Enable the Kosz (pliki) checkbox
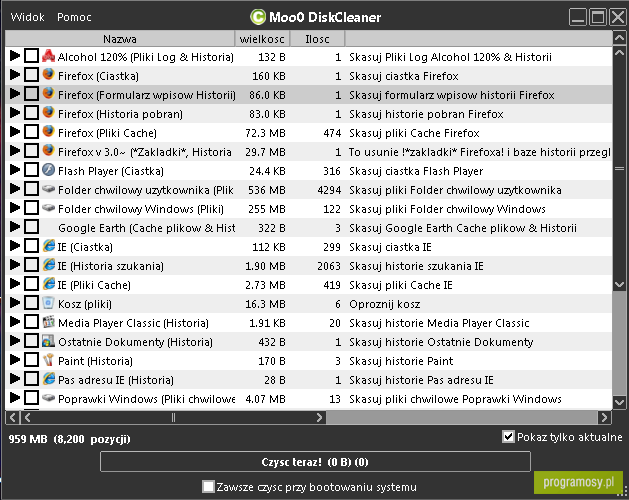 pyautogui.click(x=31, y=303)
